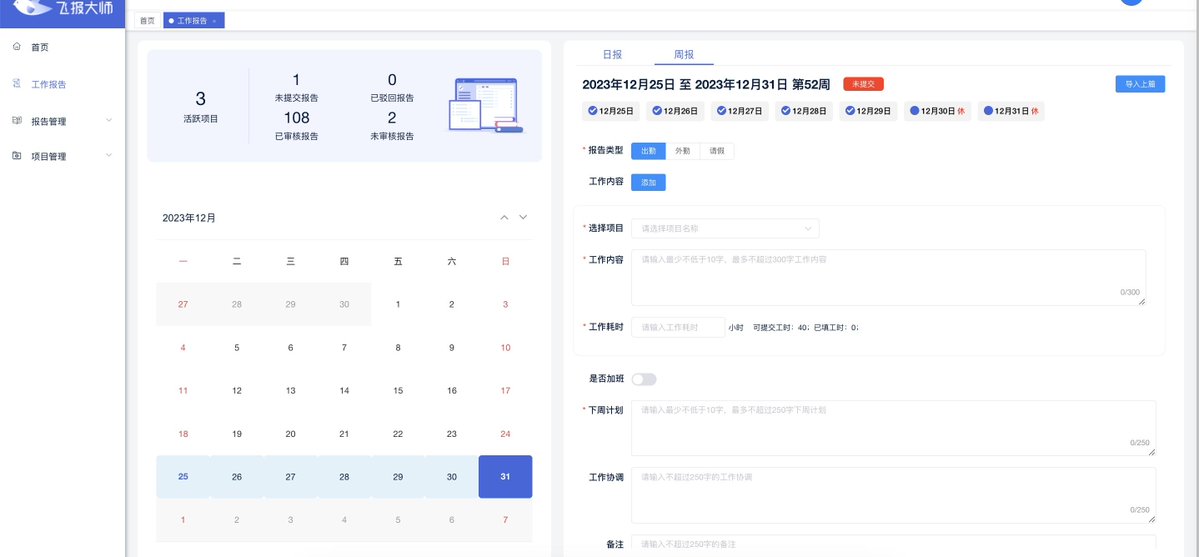Select December 31 on the calendar
The image size is (1199, 557).
point(505,477)
